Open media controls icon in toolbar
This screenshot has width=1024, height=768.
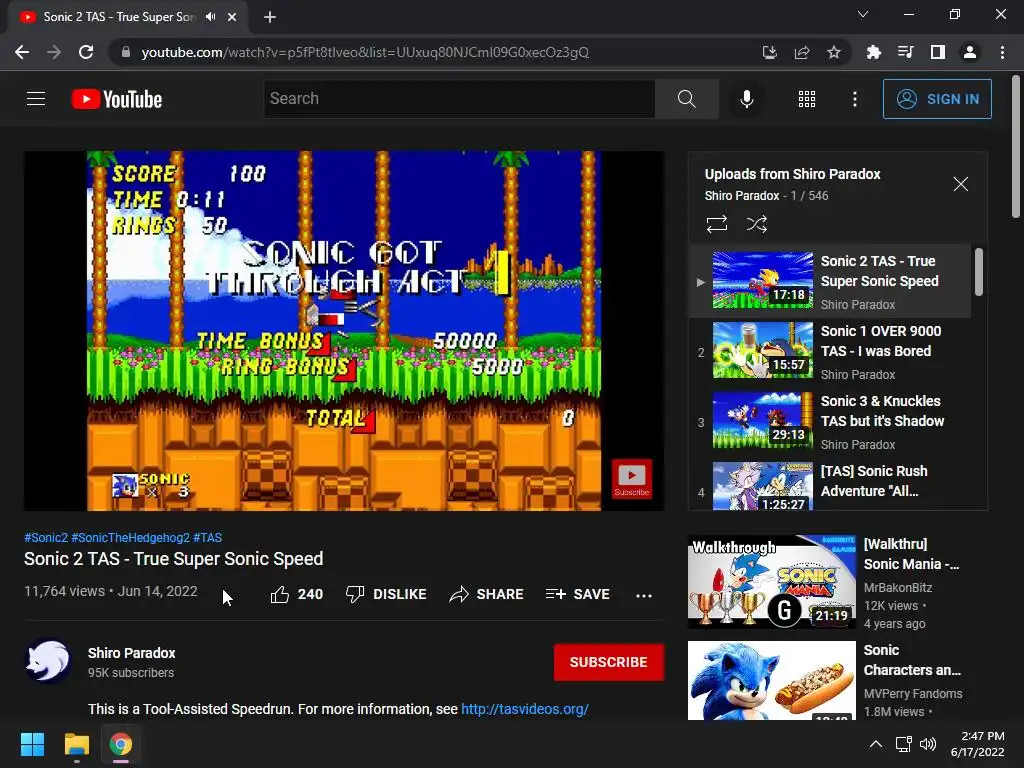click(905, 52)
